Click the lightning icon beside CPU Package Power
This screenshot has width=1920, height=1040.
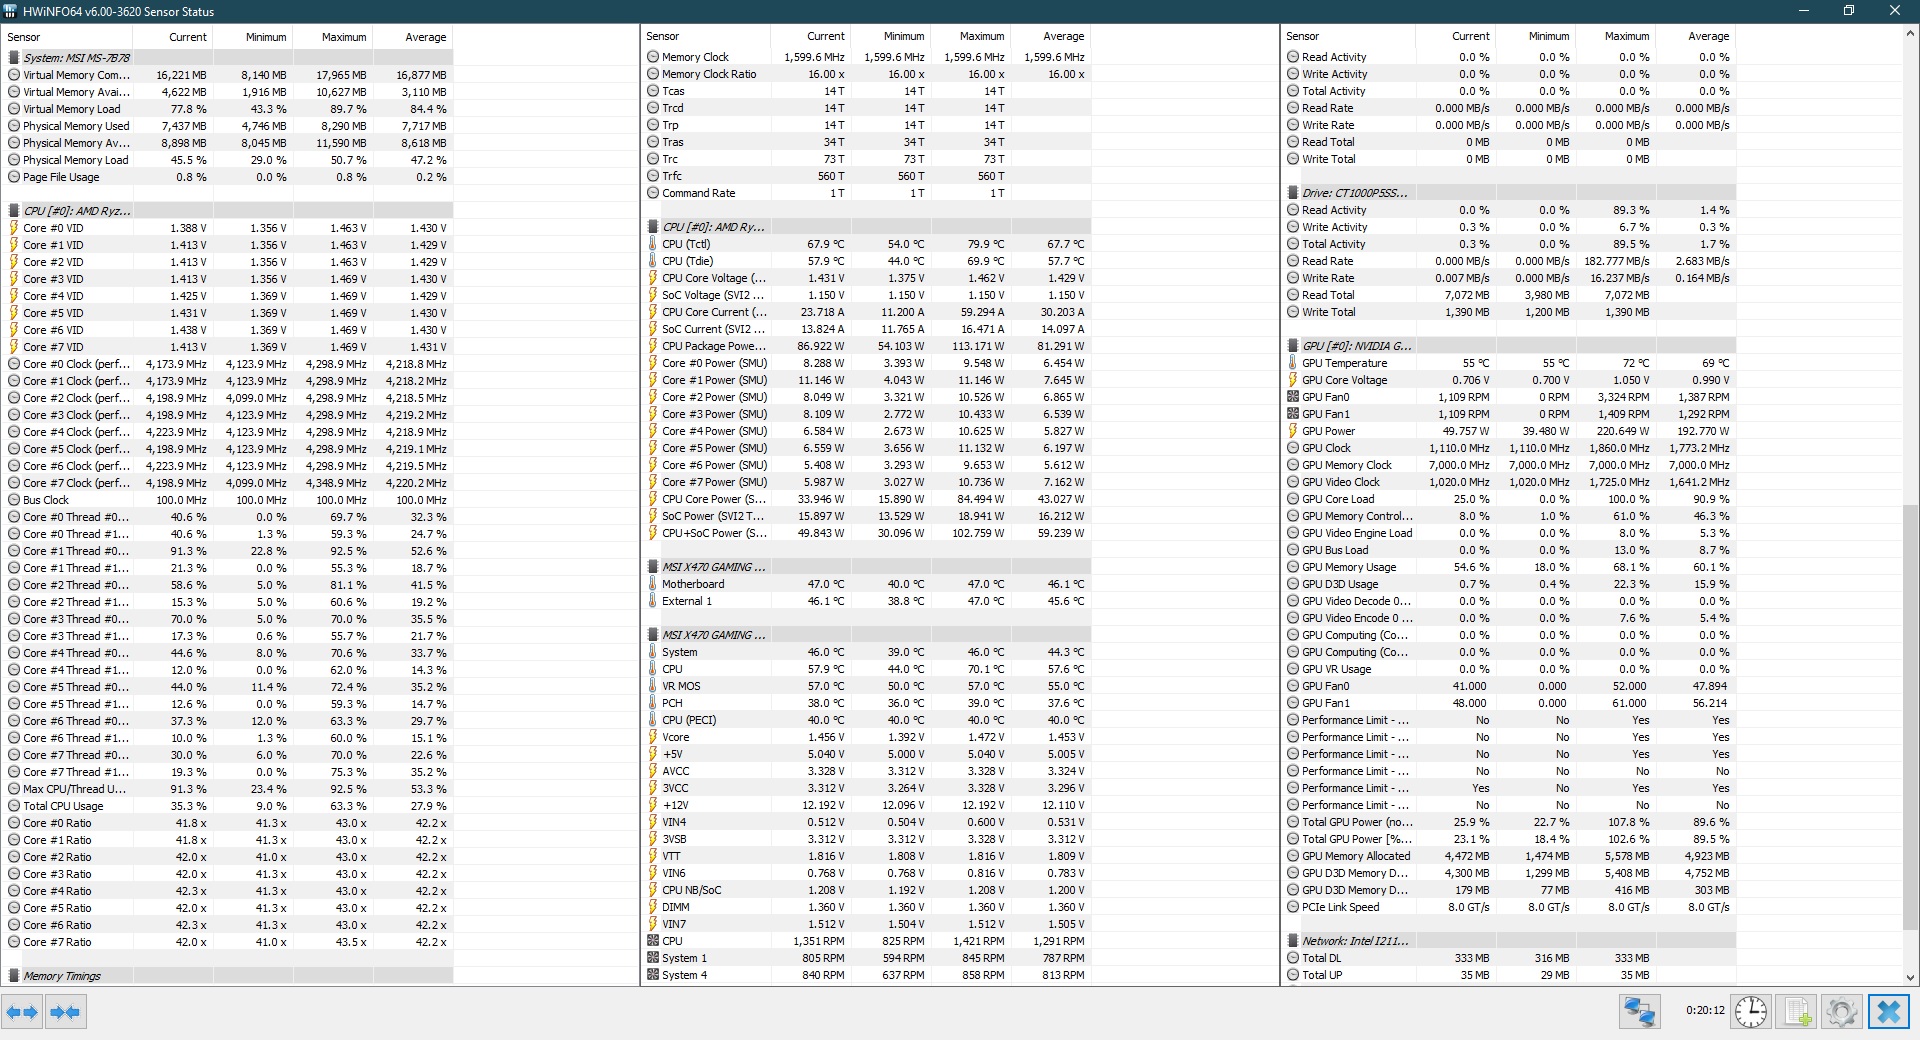[x=653, y=346]
